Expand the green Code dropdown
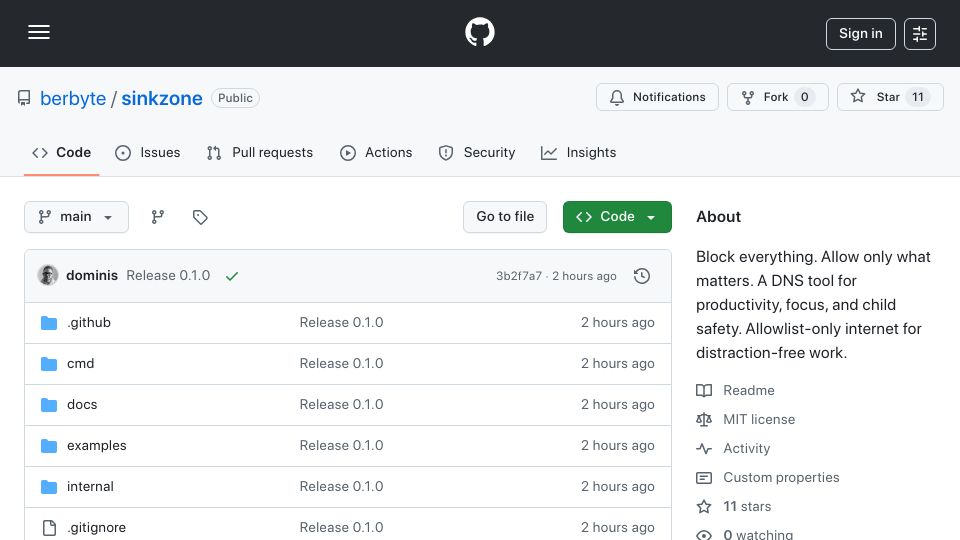960x540 pixels. [x=617, y=217]
